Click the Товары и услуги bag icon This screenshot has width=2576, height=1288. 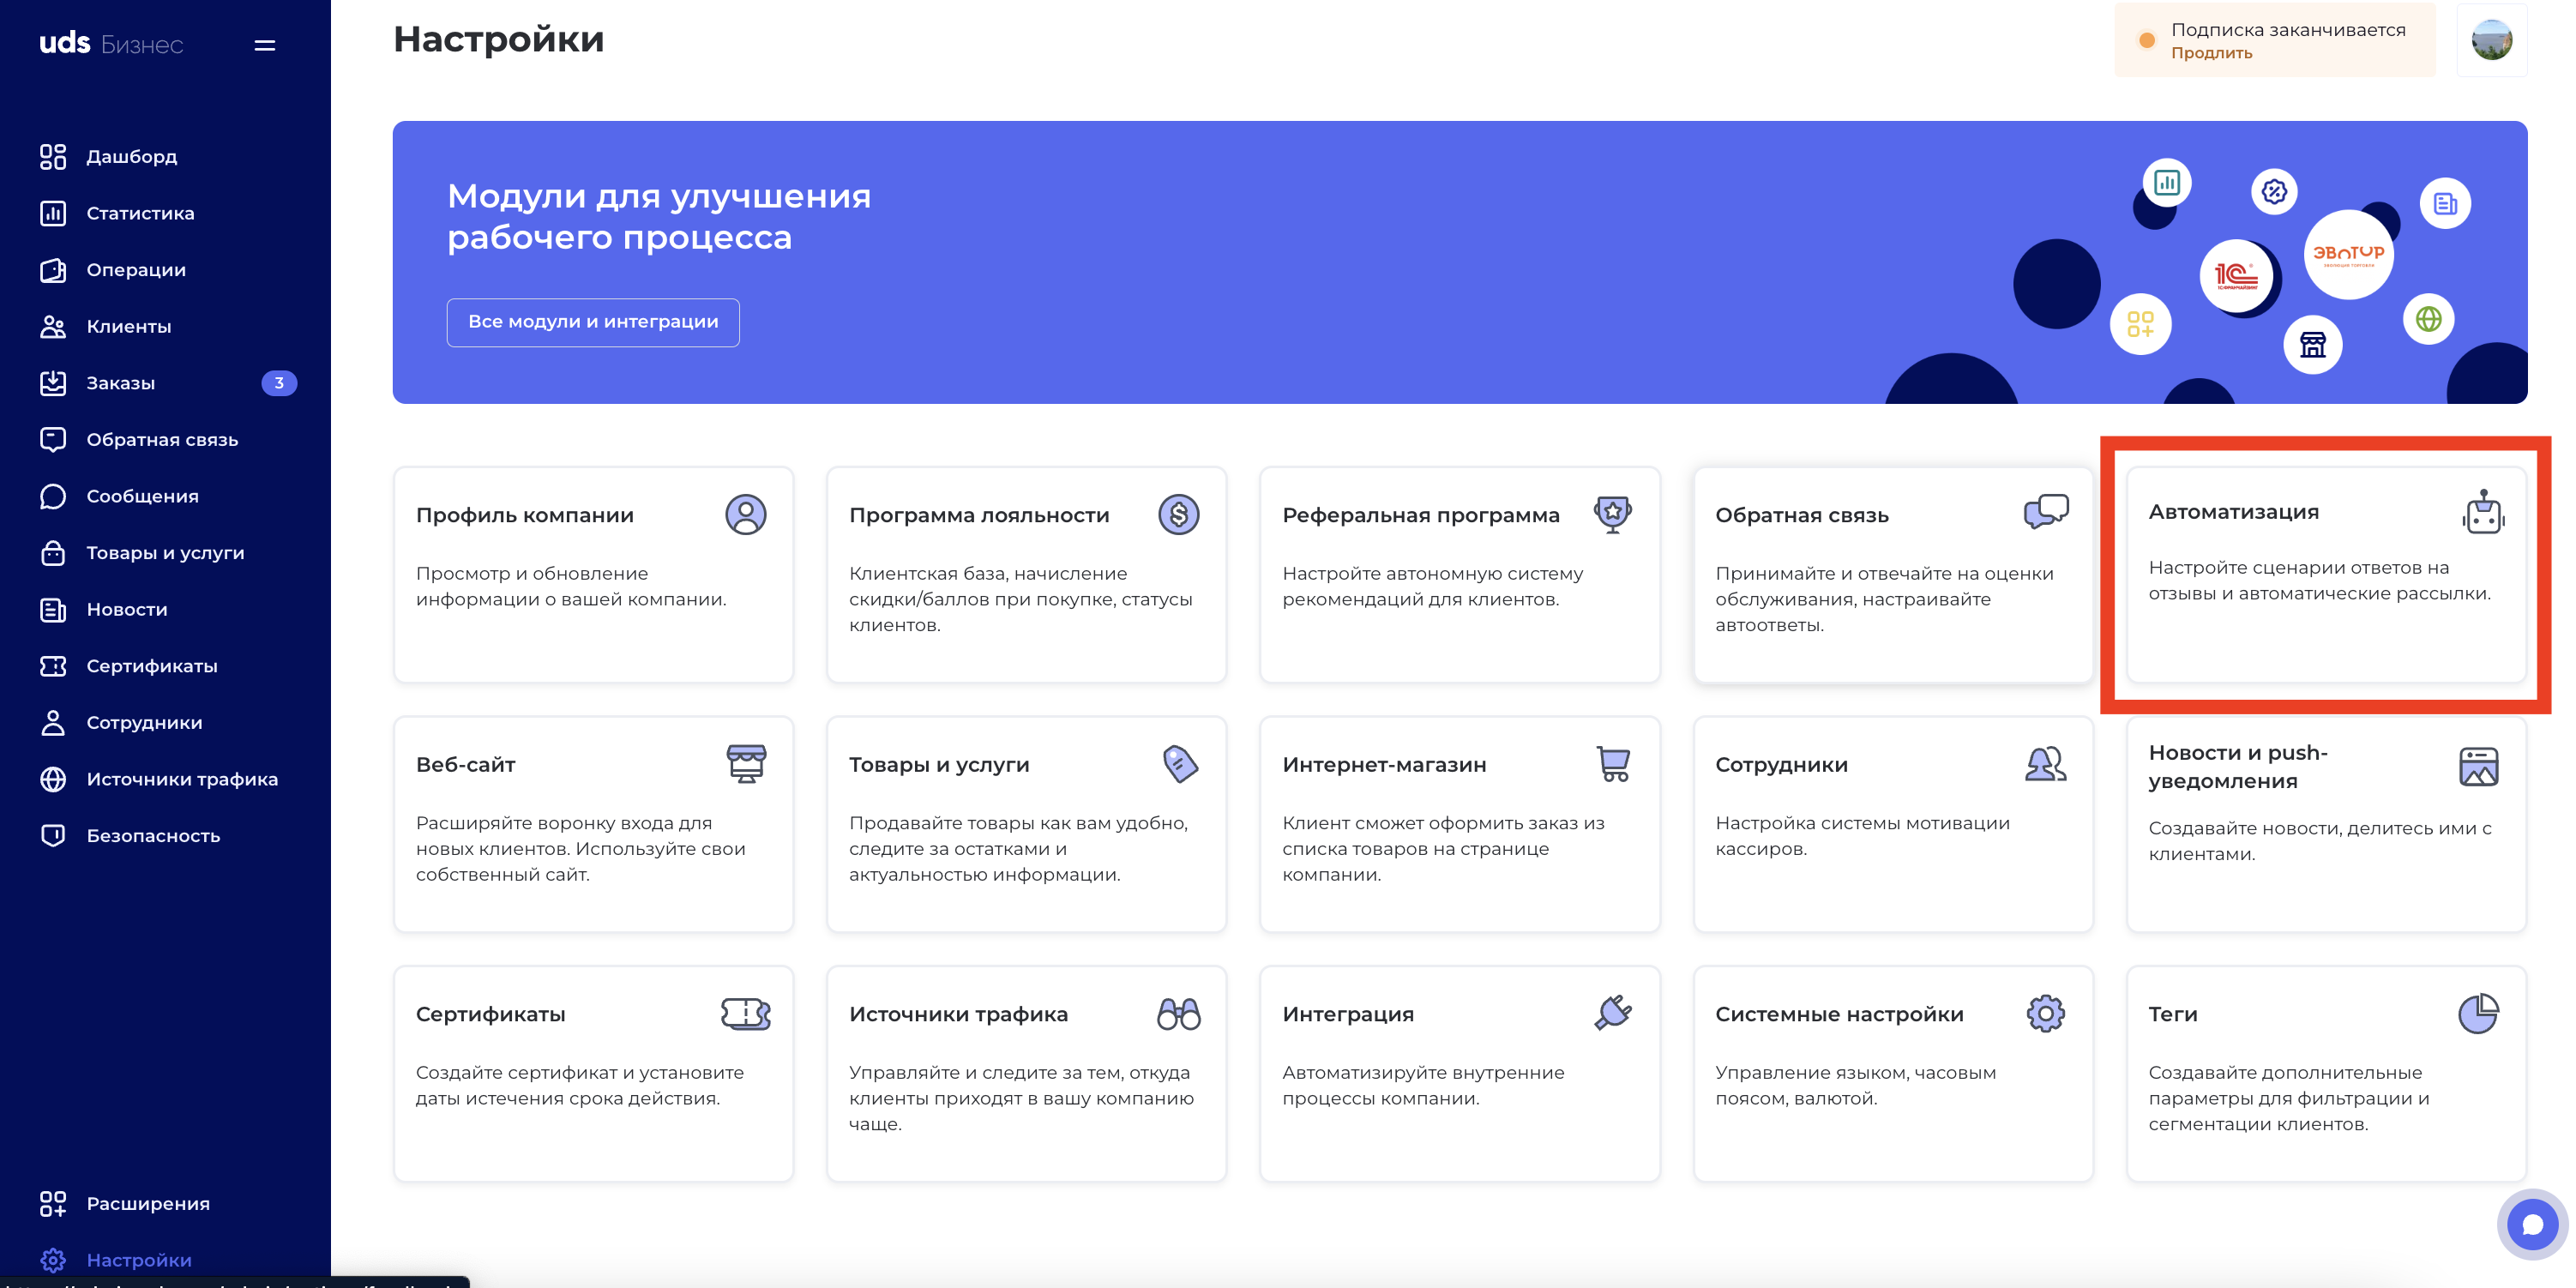click(x=53, y=553)
